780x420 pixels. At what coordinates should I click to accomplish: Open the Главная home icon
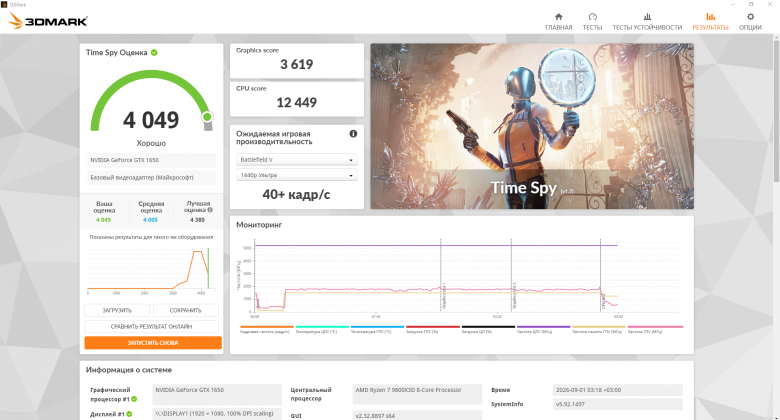[558, 17]
